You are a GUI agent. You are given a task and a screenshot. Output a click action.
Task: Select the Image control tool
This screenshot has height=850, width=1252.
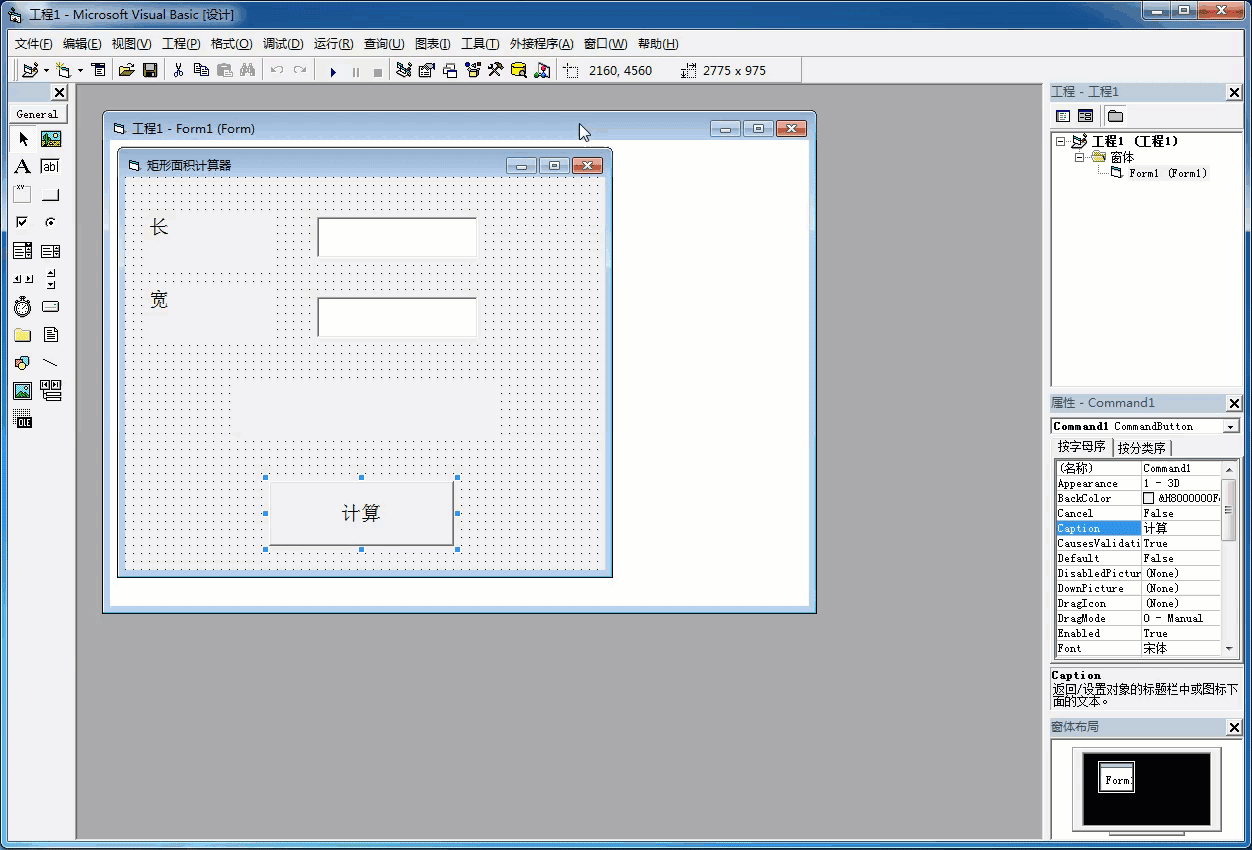tap(22, 391)
